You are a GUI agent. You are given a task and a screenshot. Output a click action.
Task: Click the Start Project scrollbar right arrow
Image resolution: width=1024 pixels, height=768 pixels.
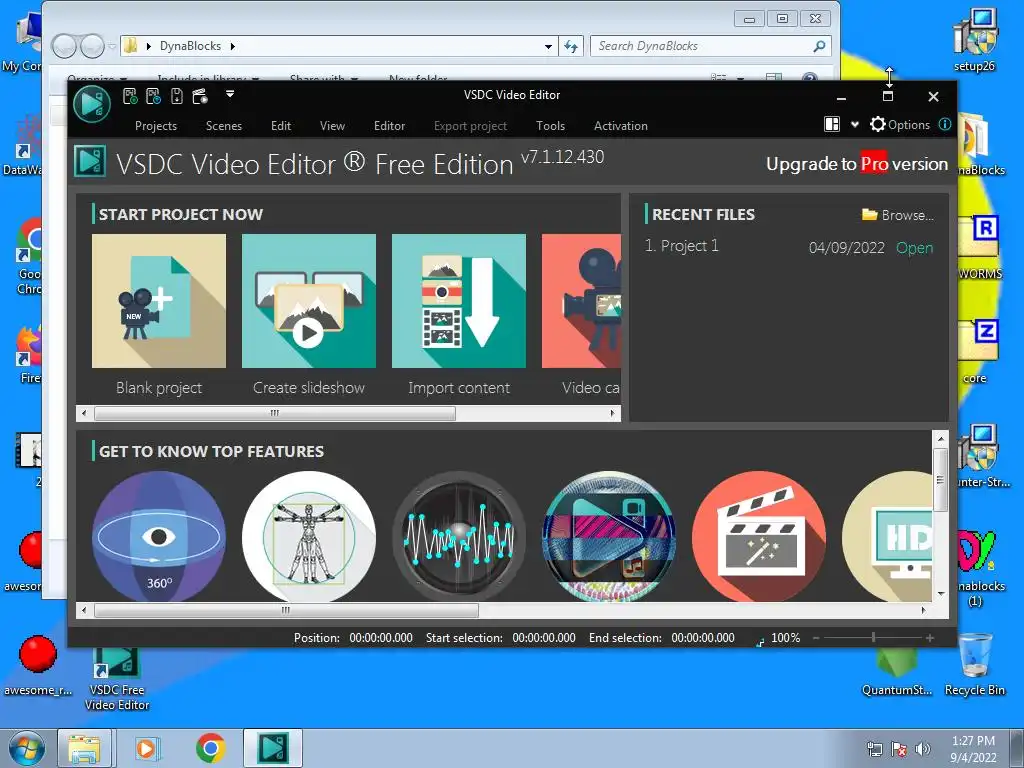[x=612, y=413]
